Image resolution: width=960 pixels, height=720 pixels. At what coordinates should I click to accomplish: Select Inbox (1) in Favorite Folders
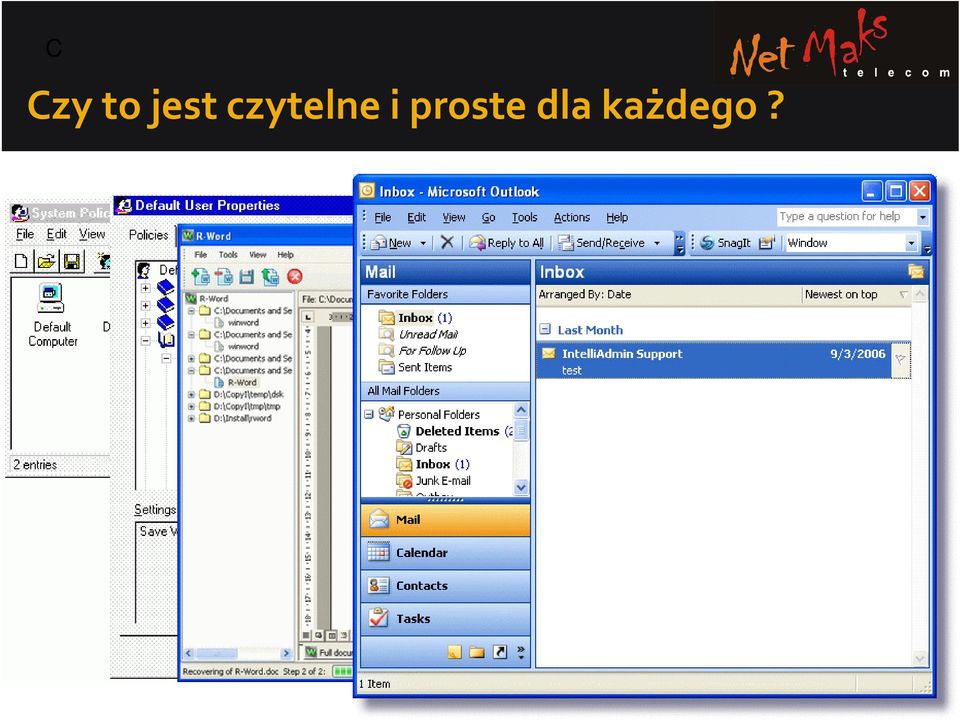click(416, 318)
